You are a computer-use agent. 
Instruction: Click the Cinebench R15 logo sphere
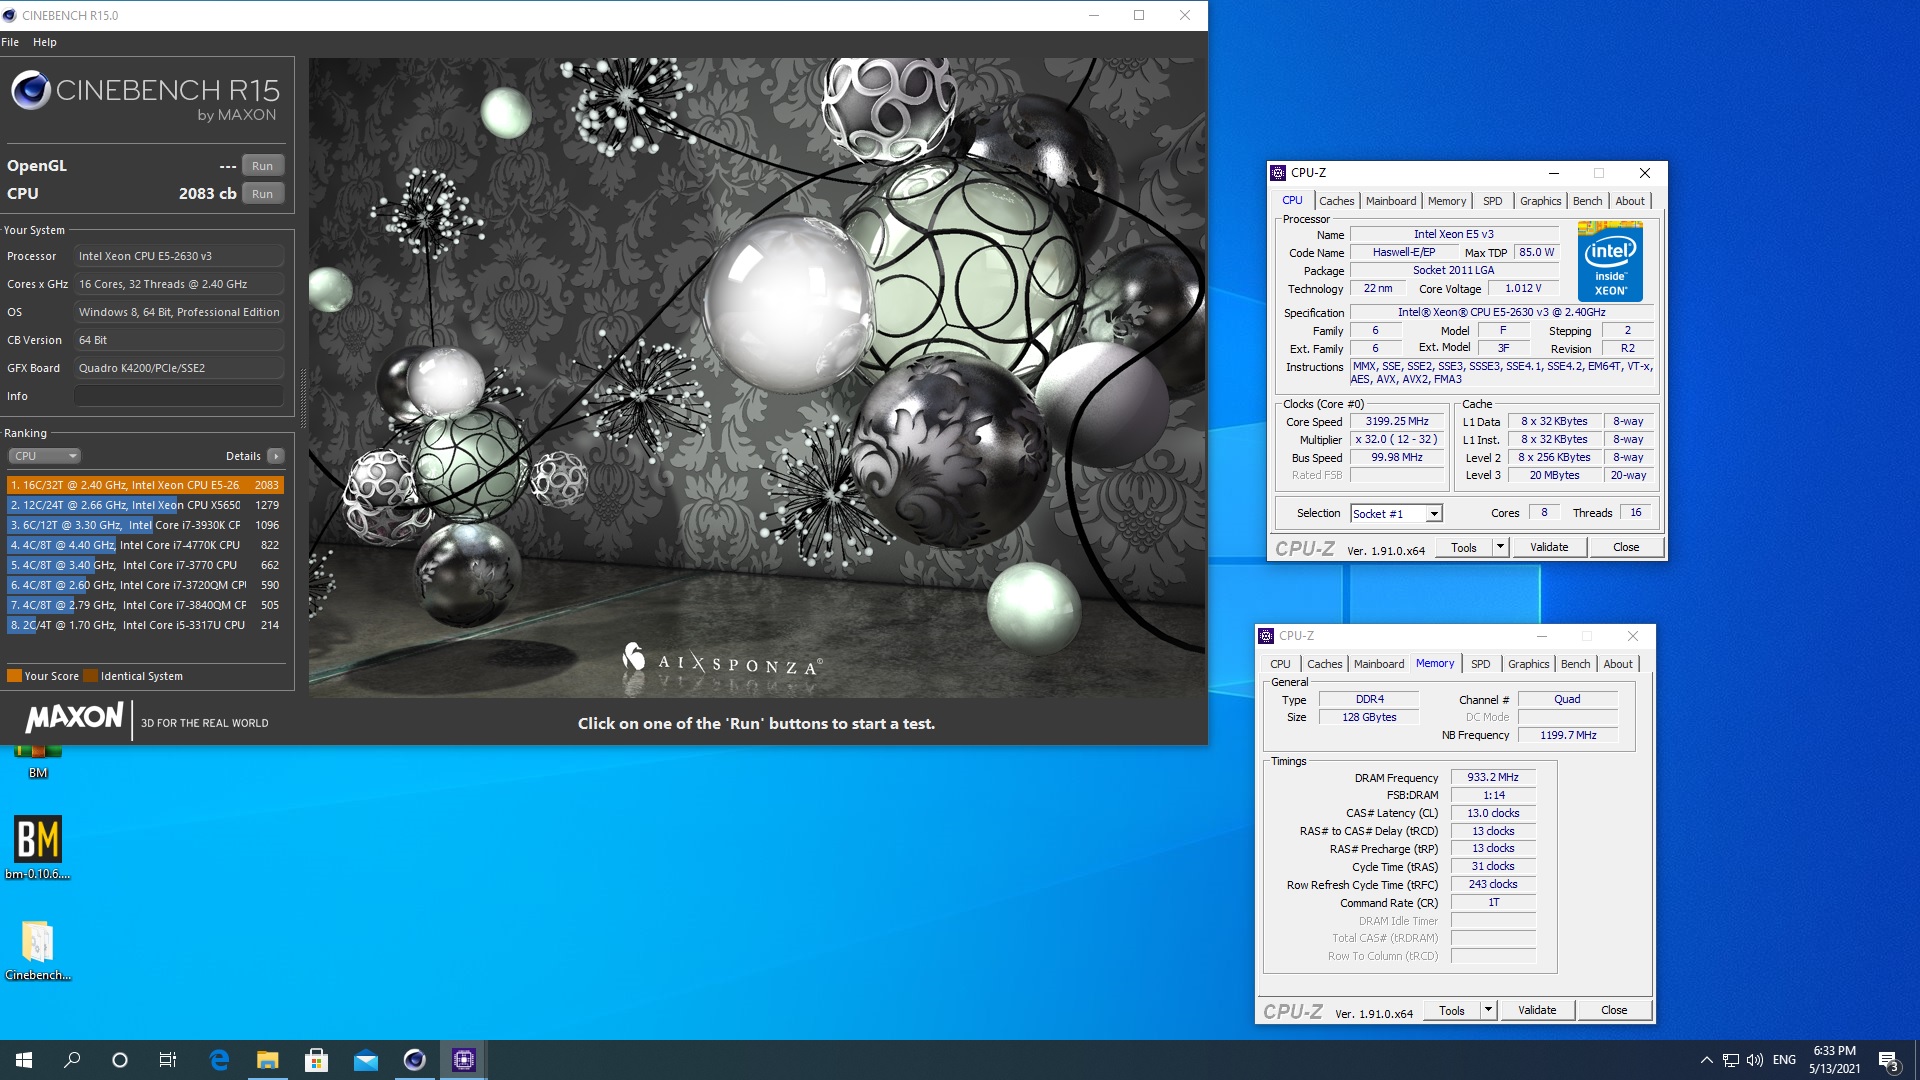pos(31,90)
